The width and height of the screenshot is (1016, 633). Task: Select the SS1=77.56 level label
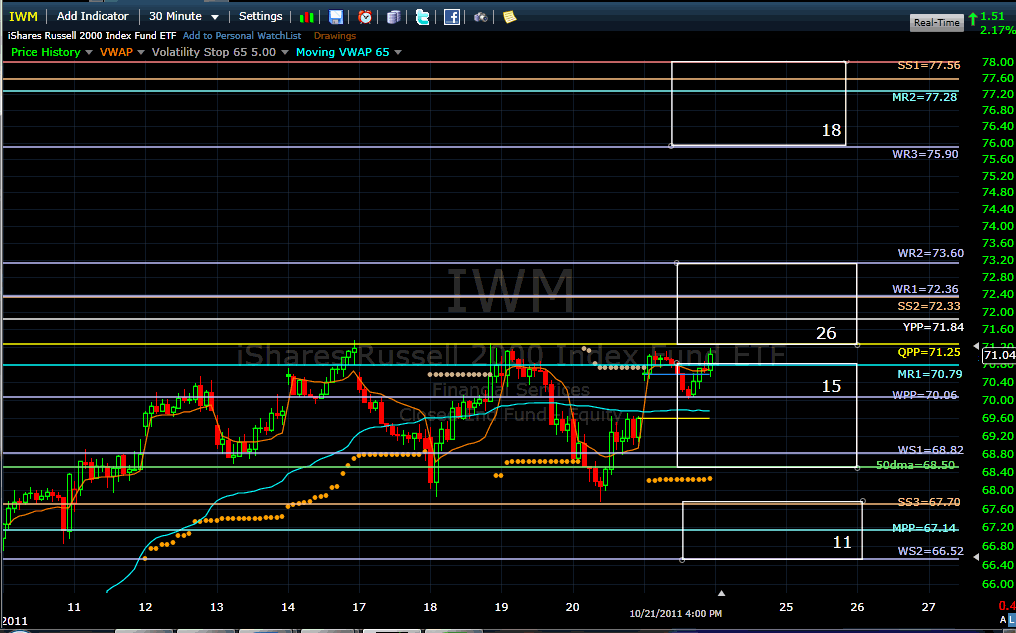[929, 65]
